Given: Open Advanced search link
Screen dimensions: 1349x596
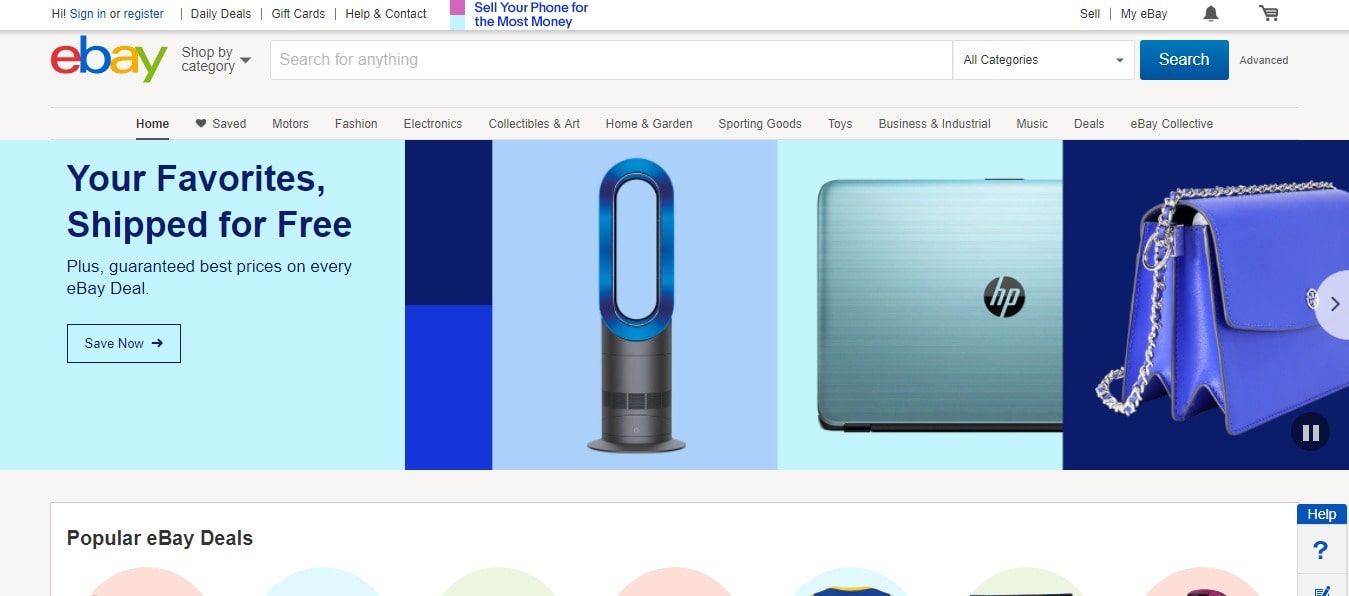Looking at the screenshot, I should point(1264,60).
